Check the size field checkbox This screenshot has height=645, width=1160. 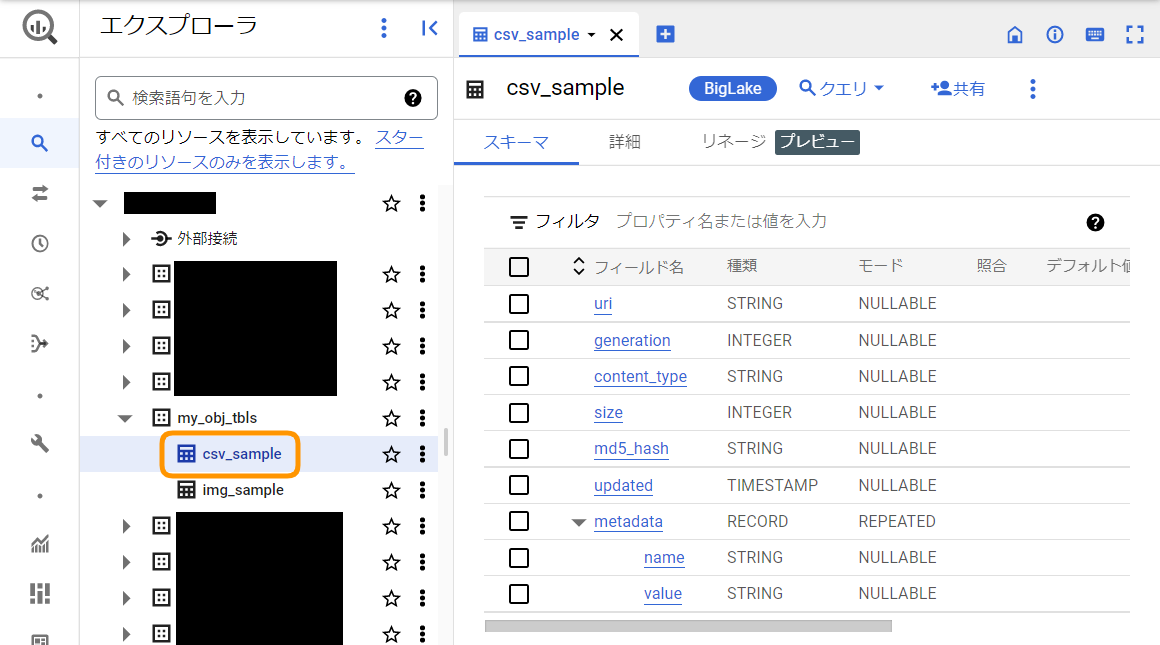(x=519, y=413)
